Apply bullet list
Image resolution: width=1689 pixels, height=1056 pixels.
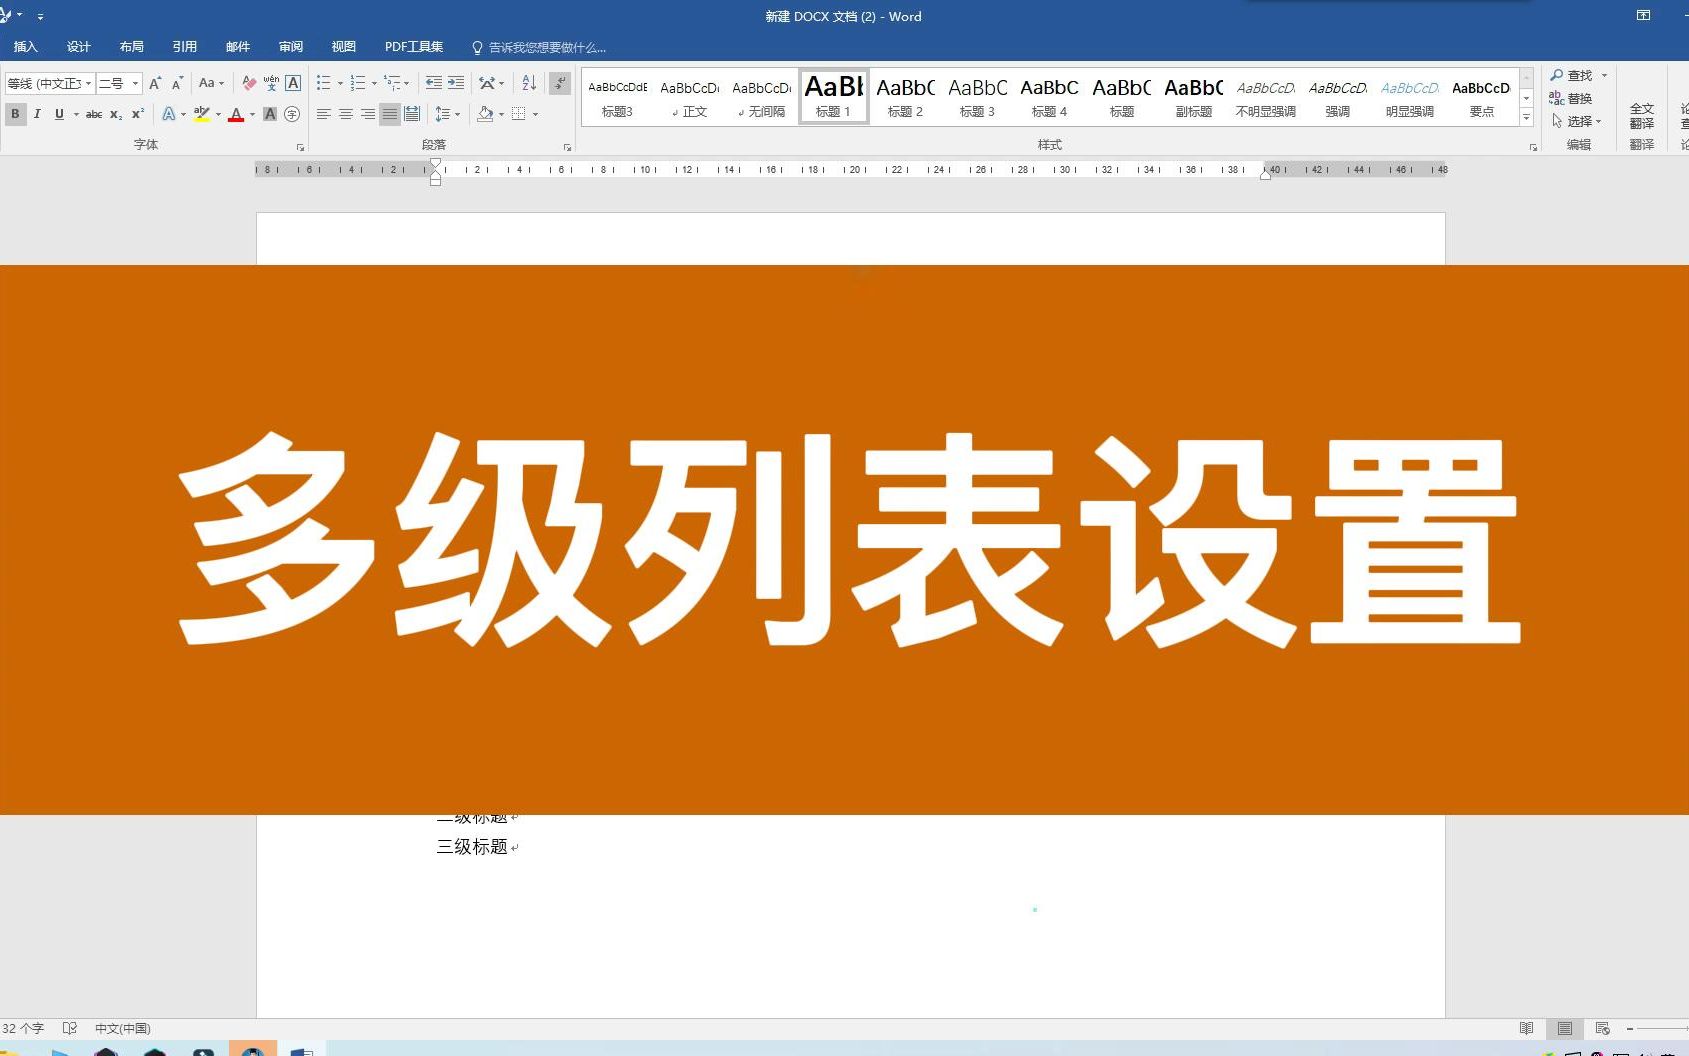pos(323,83)
